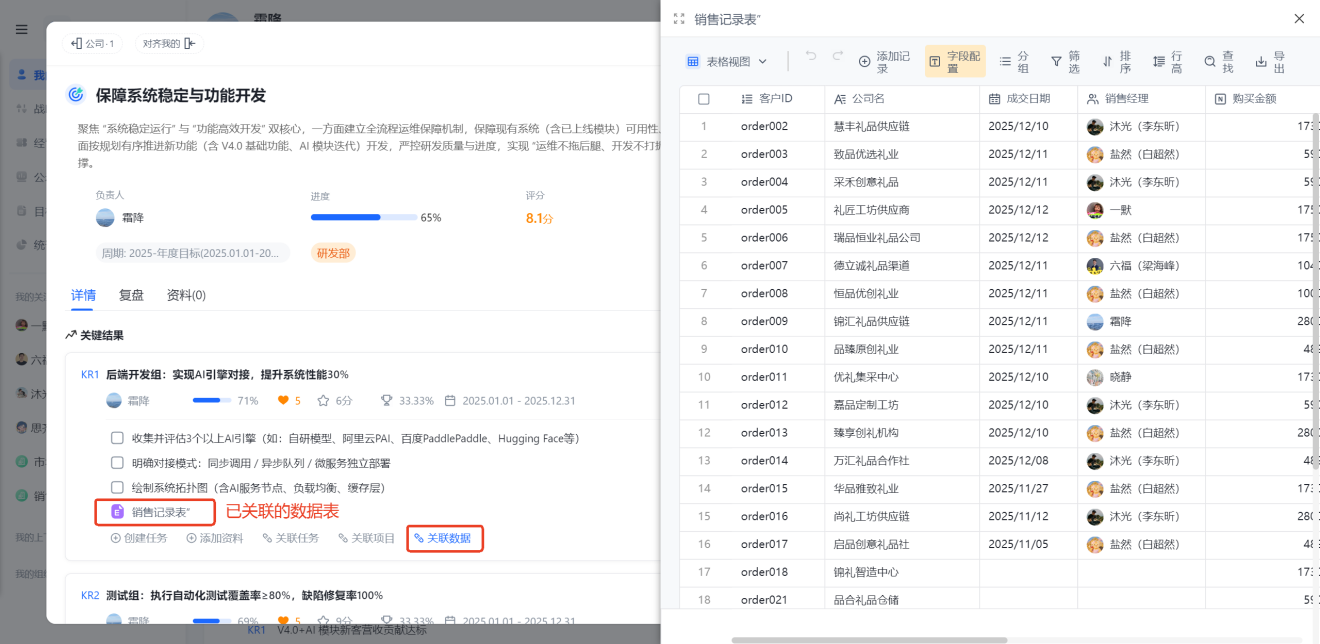Open the hamburger menu in the sidebar
1320x644 pixels.
21,29
